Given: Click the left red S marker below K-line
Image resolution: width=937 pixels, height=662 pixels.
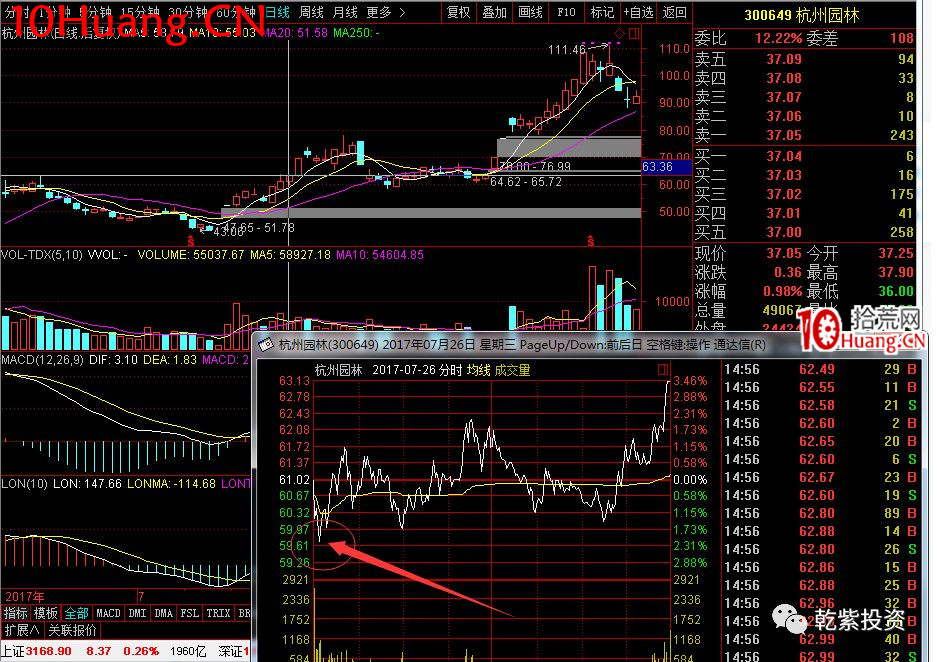Looking at the screenshot, I should pos(191,241).
